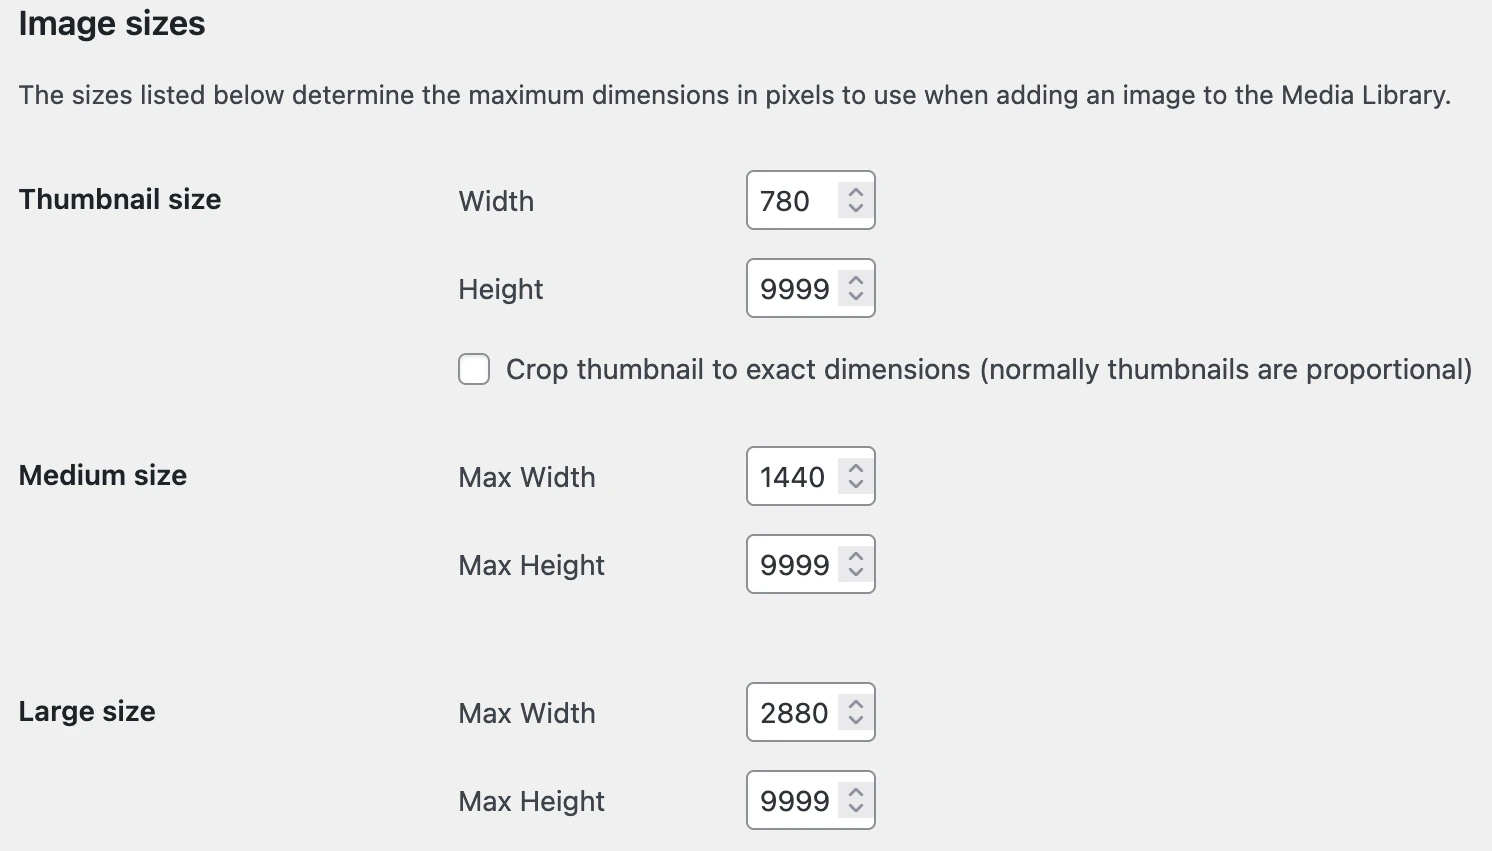This screenshot has width=1492, height=851.
Task: Increase Medium Max Width with the up arrow
Action: 855,468
